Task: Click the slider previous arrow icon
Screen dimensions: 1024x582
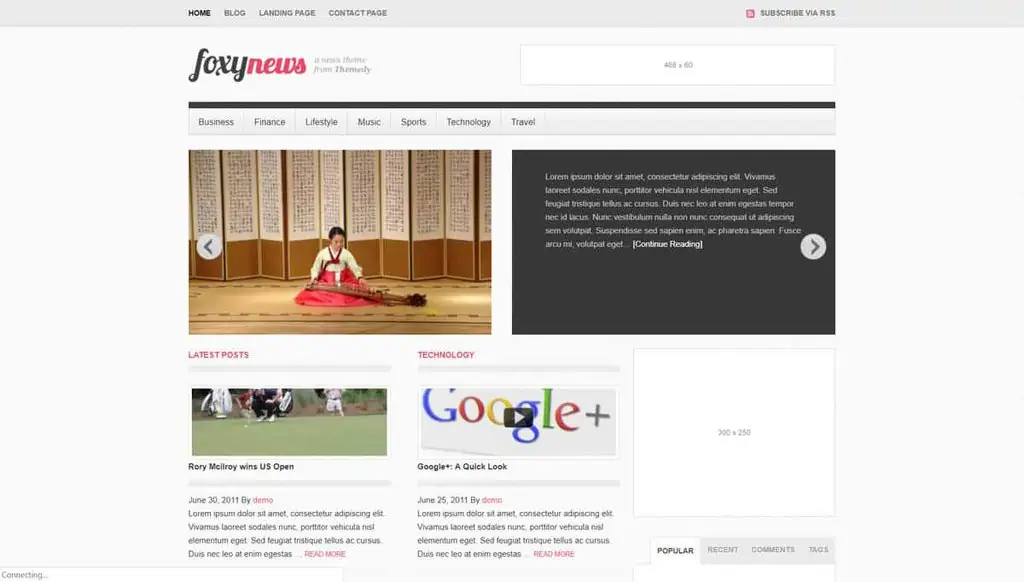Action: [x=209, y=246]
